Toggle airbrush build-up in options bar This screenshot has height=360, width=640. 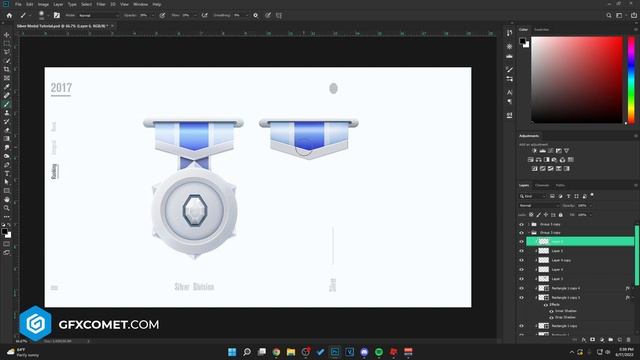[204, 16]
